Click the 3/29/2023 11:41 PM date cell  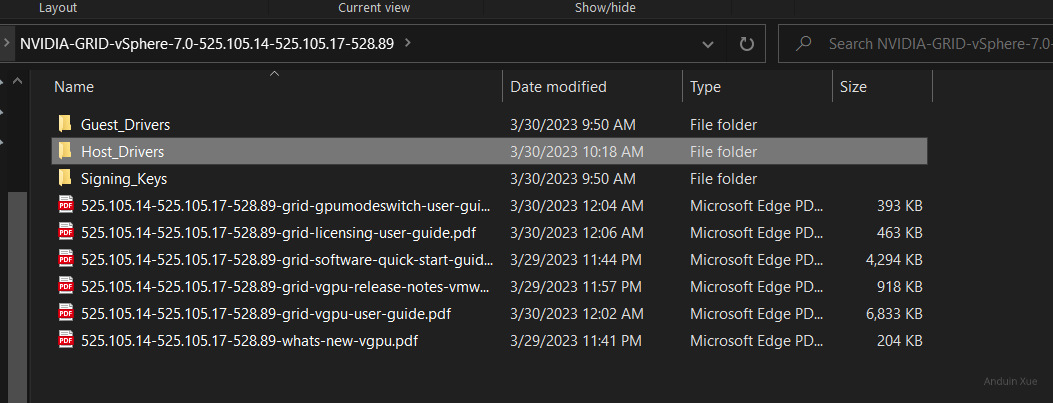(576, 341)
